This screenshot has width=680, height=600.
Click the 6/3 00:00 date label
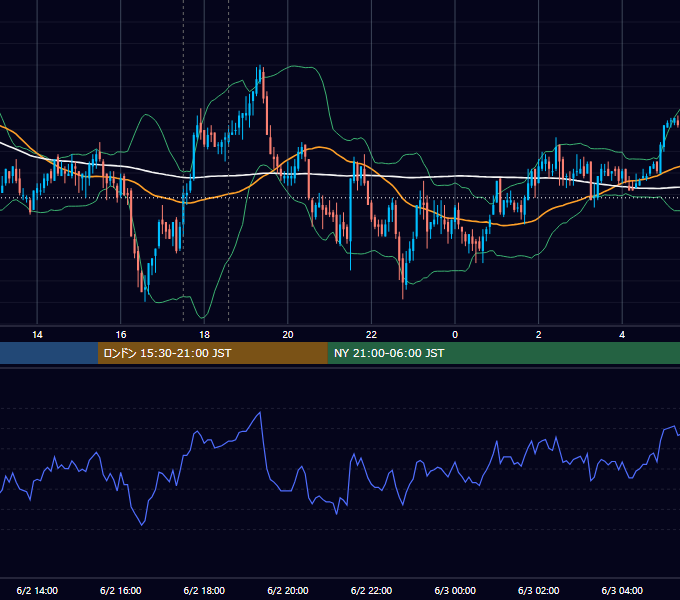tap(455, 590)
